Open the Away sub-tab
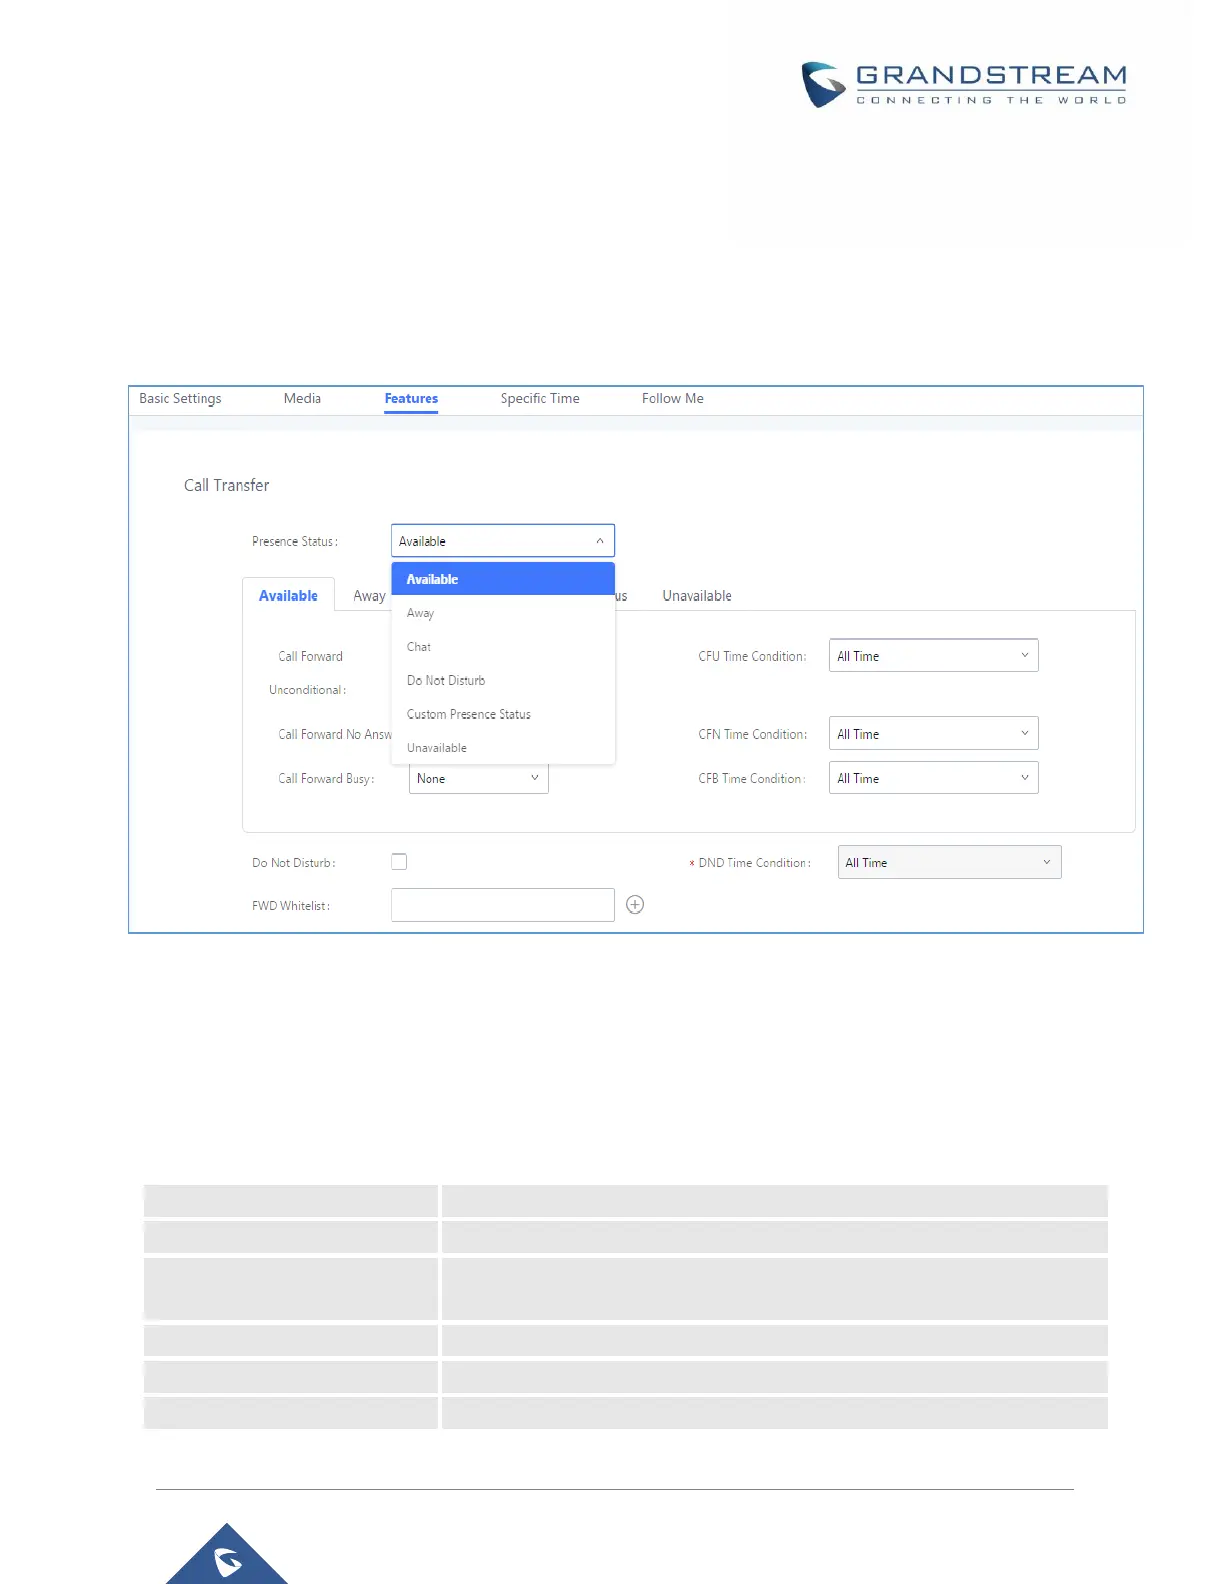Screen dimensions: 1224x1584 (368, 596)
